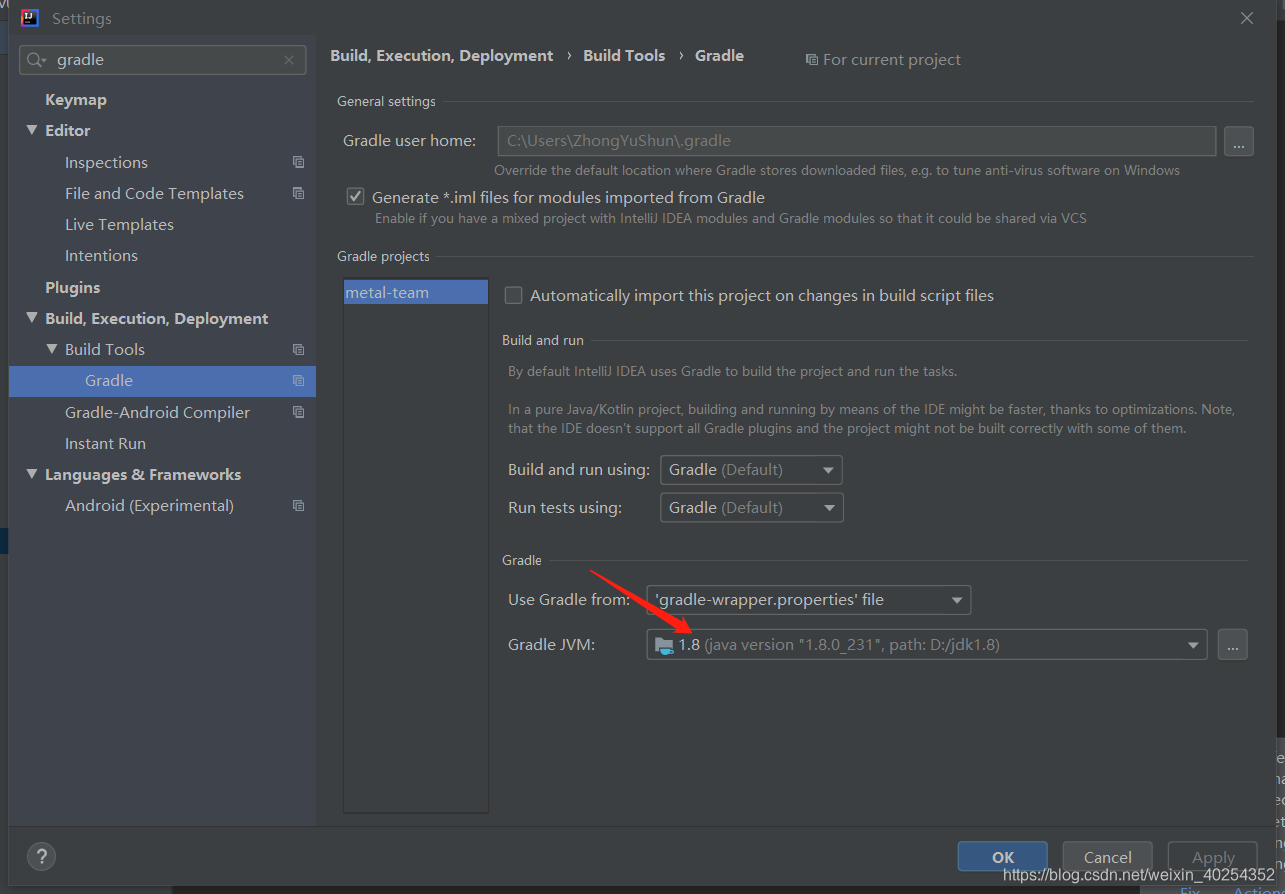
Task: Click the Cancel button
Action: click(x=1108, y=857)
